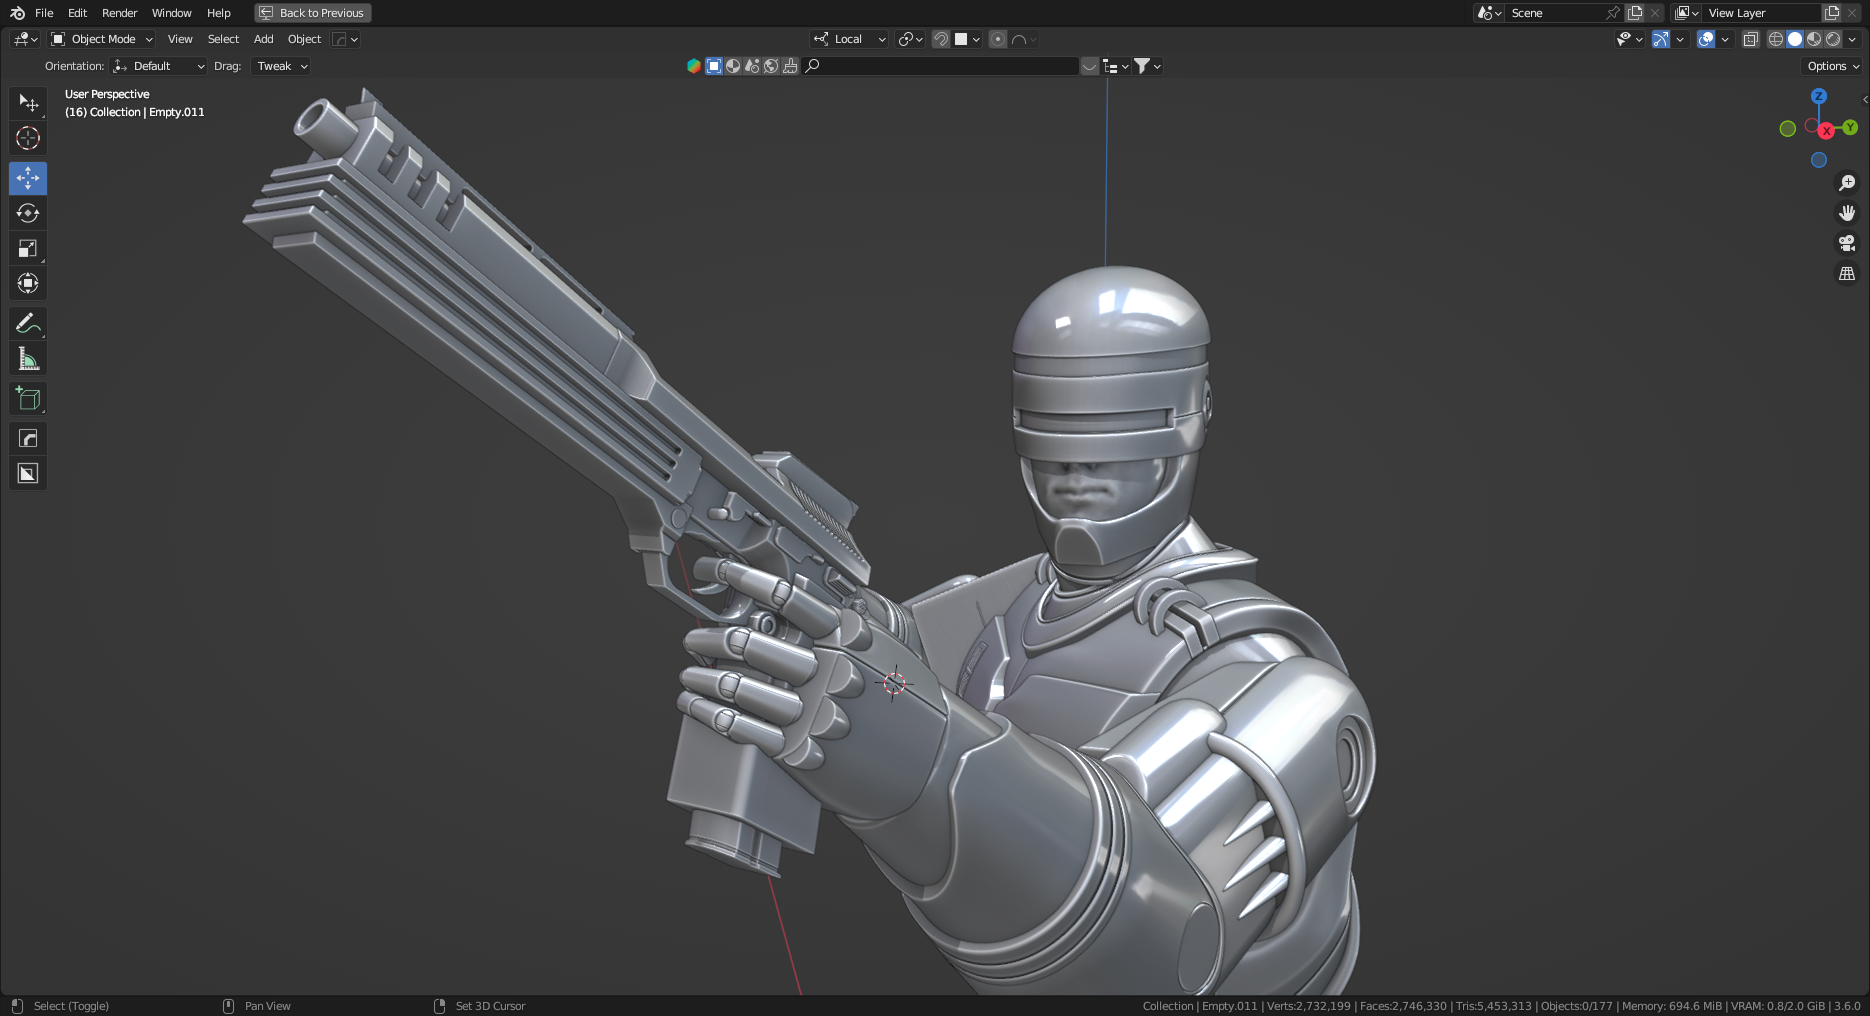Open the editor type dropdown
The height and width of the screenshot is (1016, 1870).
(x=25, y=39)
